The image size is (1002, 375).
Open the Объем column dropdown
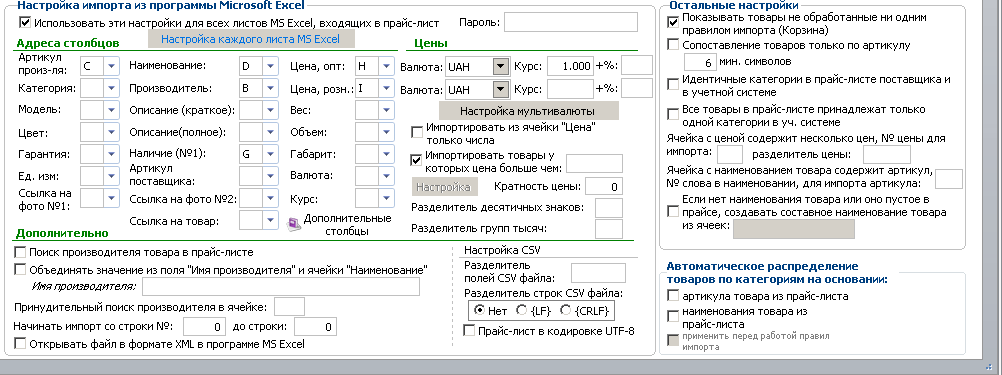(386, 132)
